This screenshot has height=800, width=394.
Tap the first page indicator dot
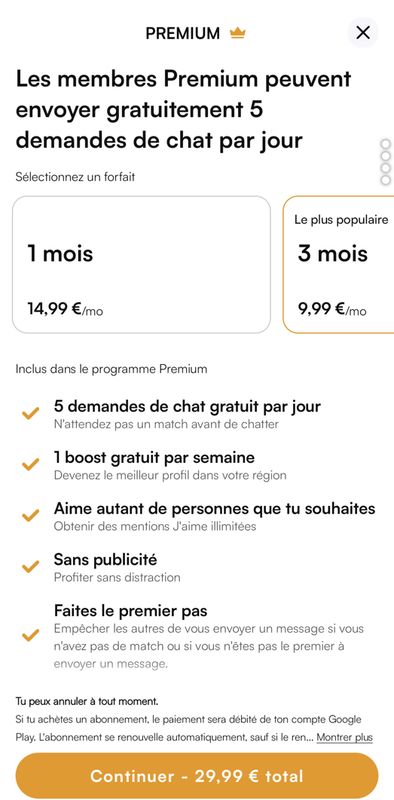click(386, 144)
